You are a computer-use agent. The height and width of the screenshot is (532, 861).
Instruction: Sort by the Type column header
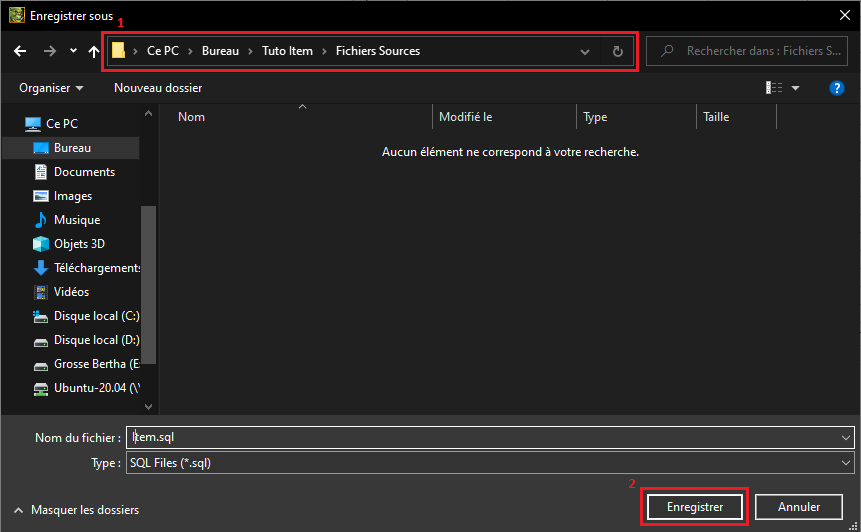(x=595, y=117)
